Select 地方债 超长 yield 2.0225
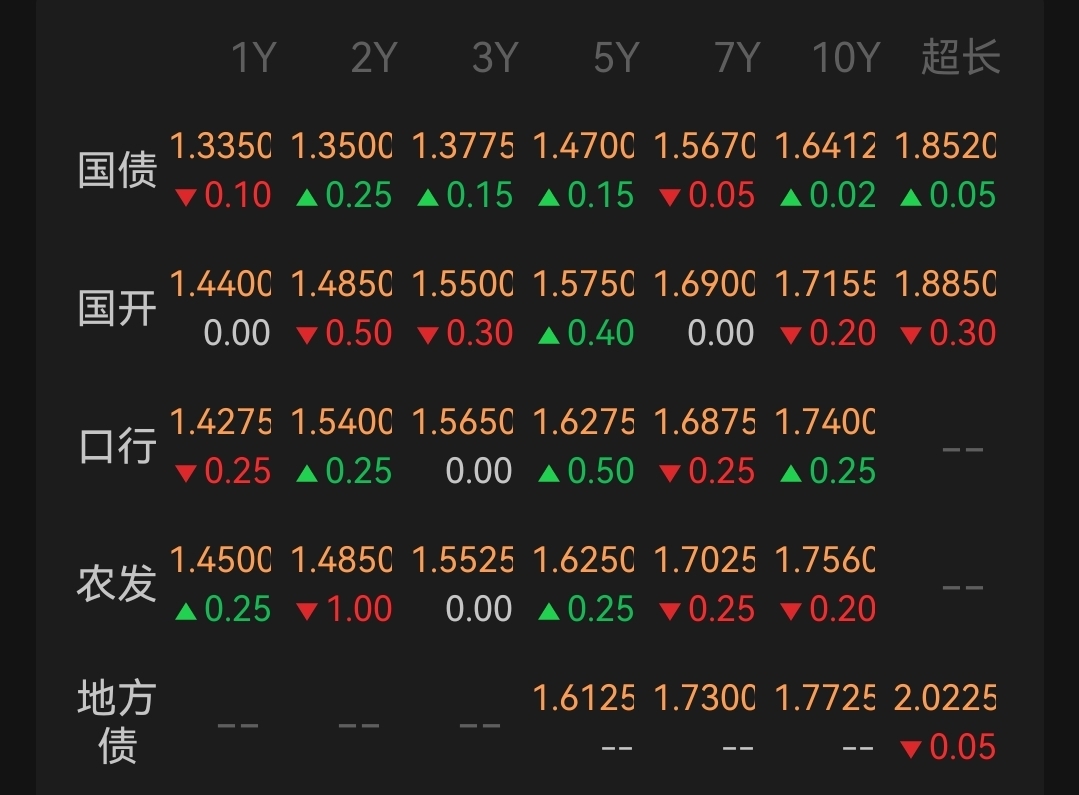 [x=946, y=698]
